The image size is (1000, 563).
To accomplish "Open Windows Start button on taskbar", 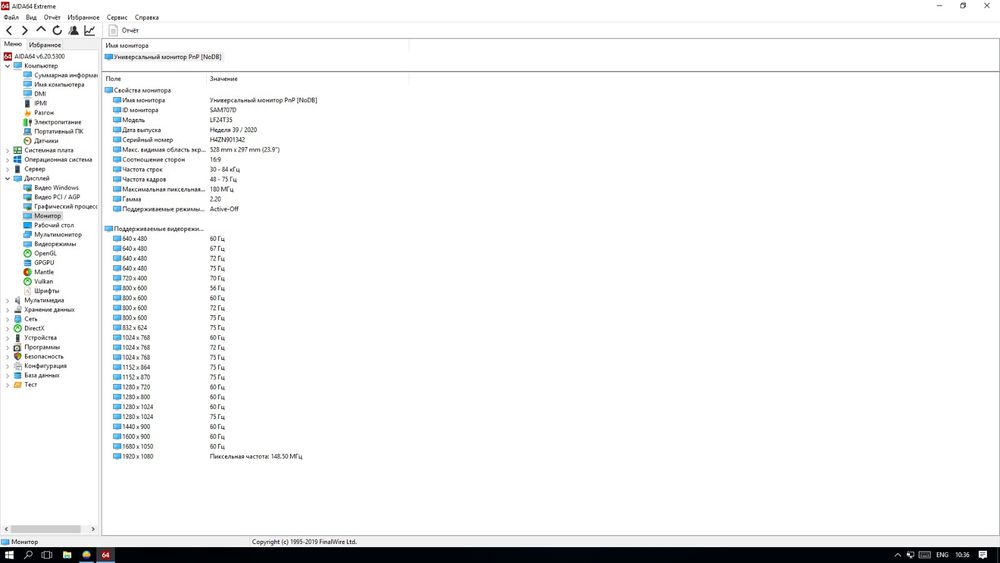I will click(x=9, y=555).
